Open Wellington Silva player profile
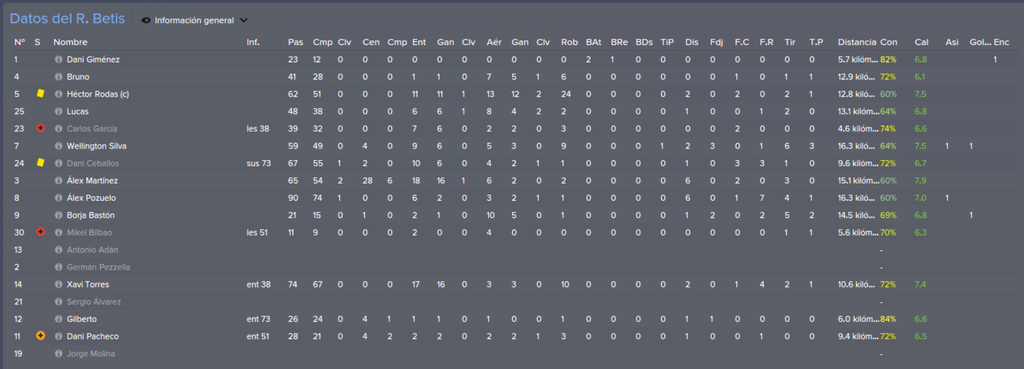 point(95,146)
